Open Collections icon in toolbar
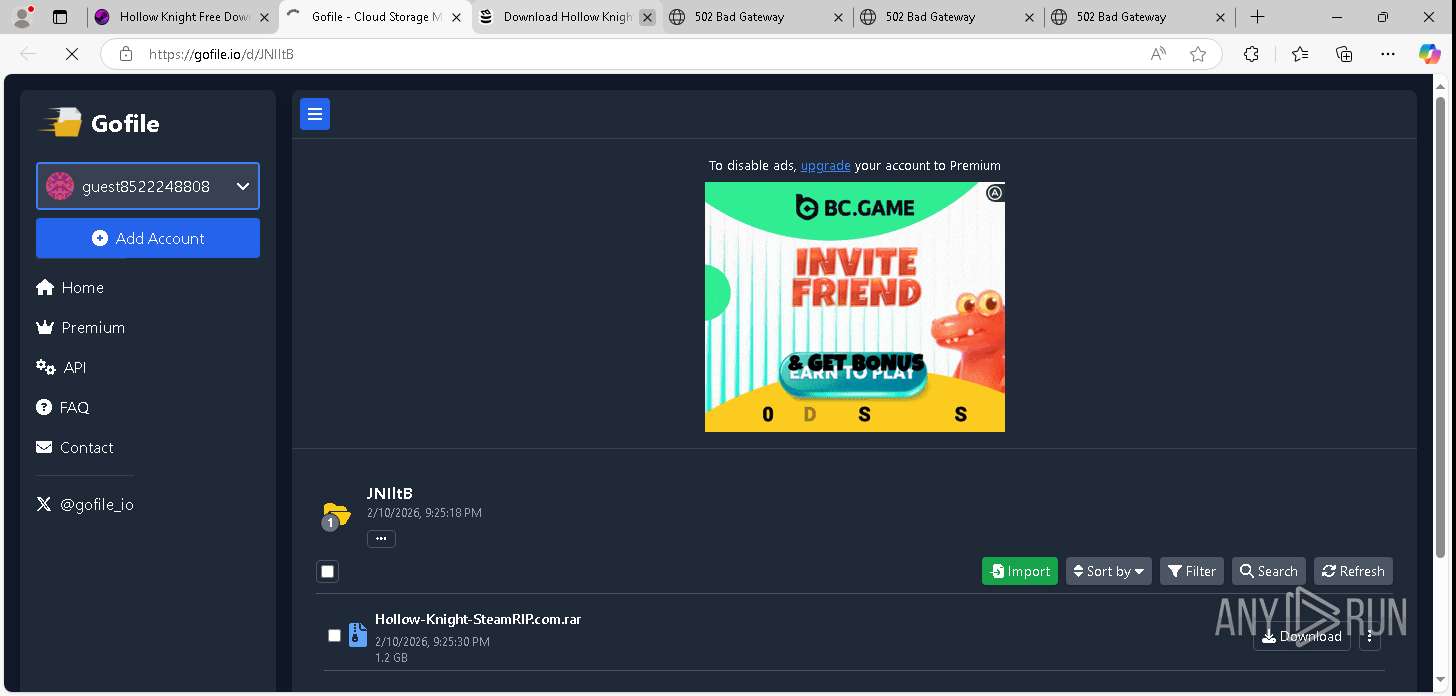The height and width of the screenshot is (696, 1456). (1344, 54)
